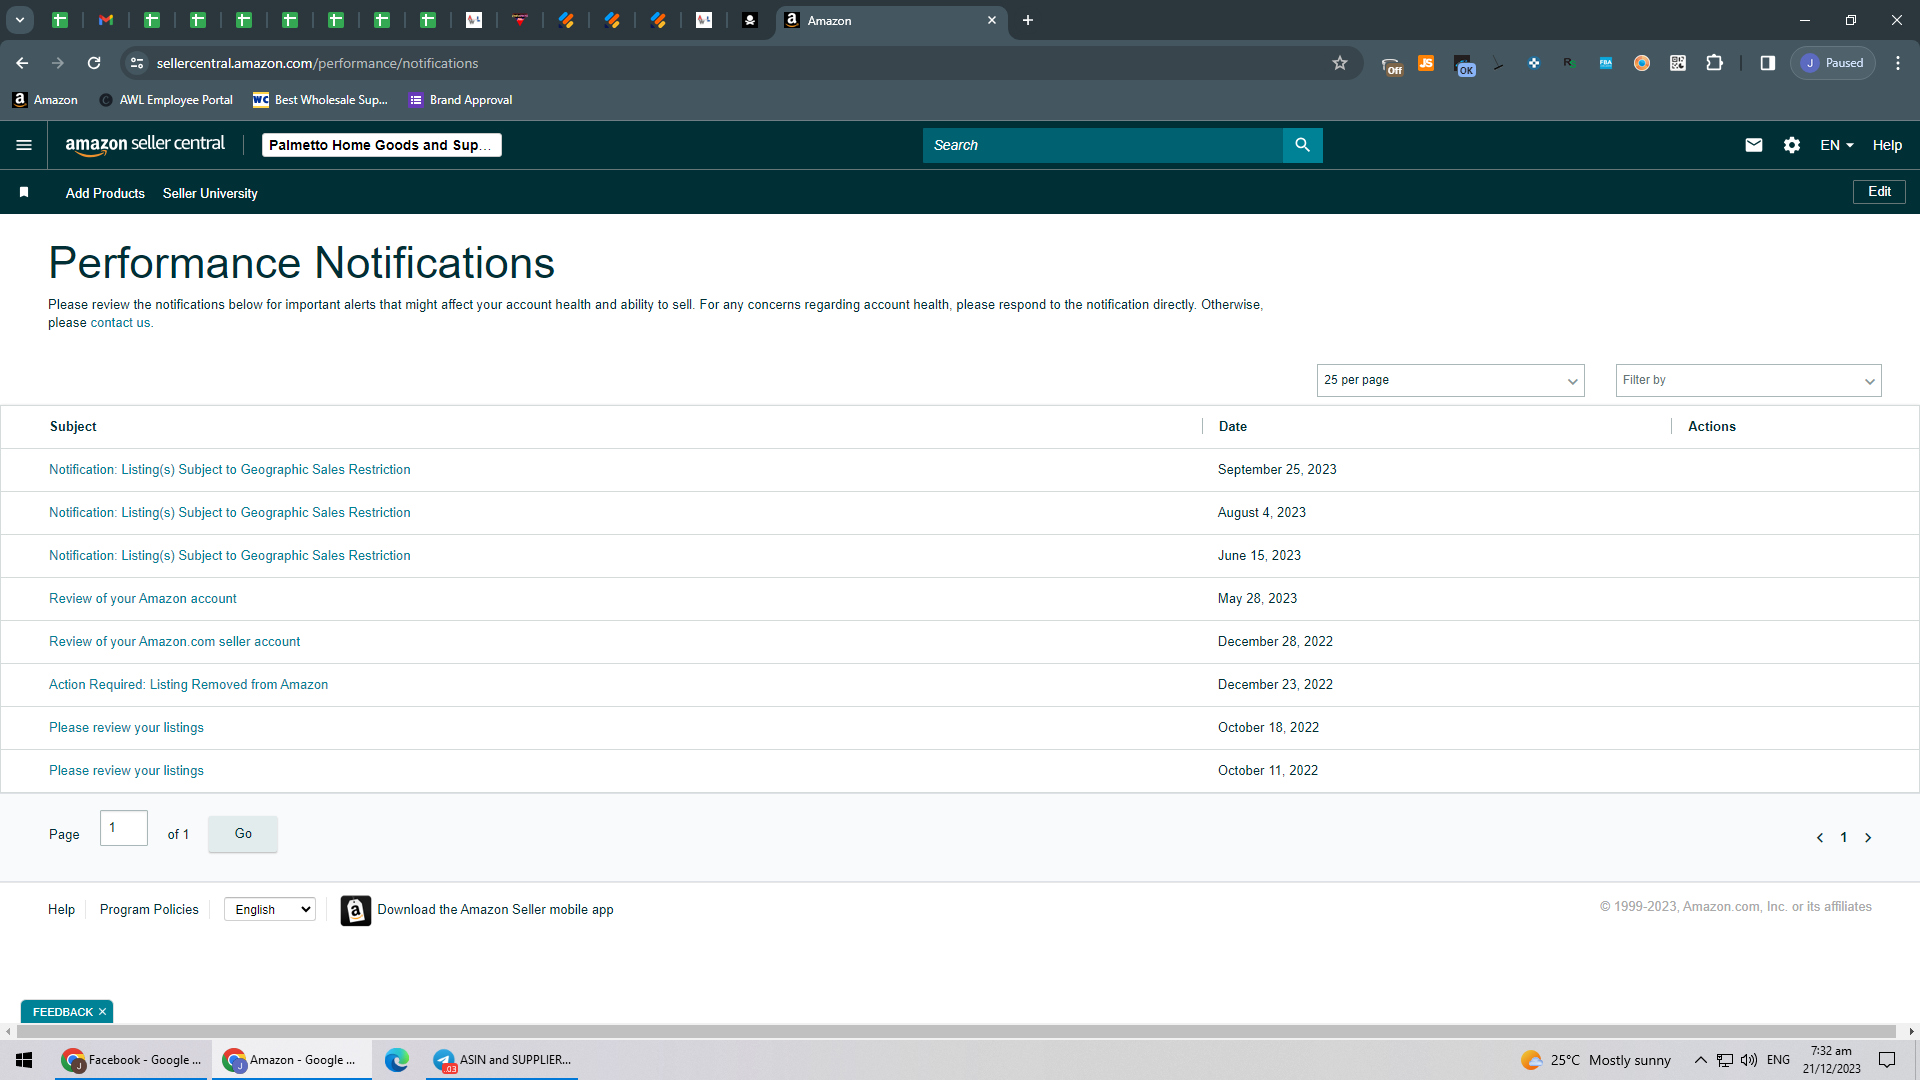This screenshot has width=1920, height=1080.
Task: Open the Windows notification center
Action: tap(1887, 1060)
